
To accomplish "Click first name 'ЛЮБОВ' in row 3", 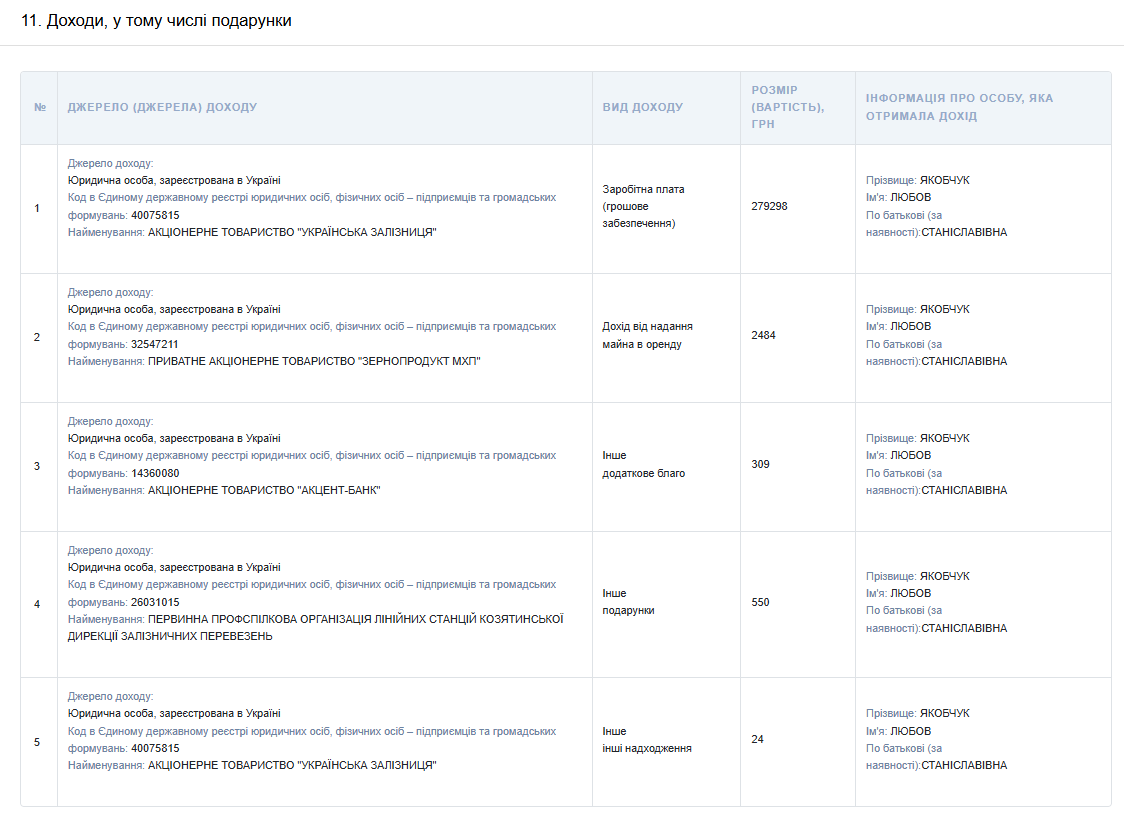I will click(x=910, y=456).
